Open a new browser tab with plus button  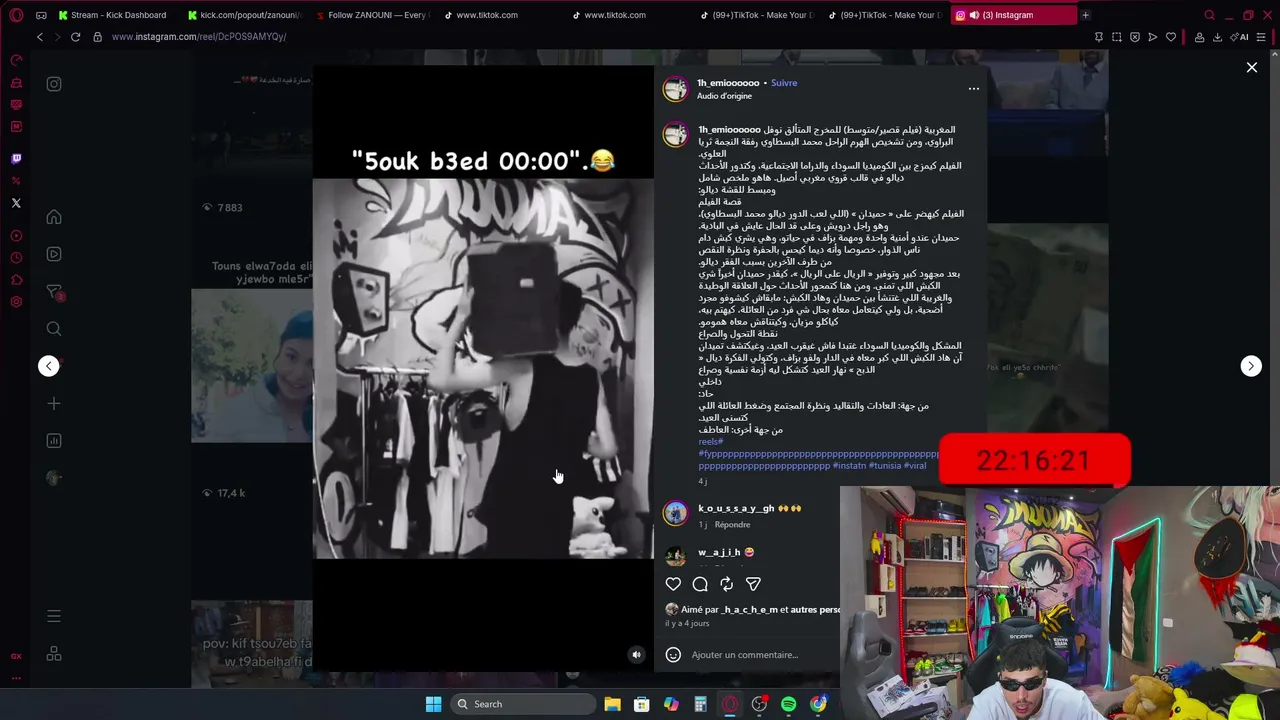1085,15
